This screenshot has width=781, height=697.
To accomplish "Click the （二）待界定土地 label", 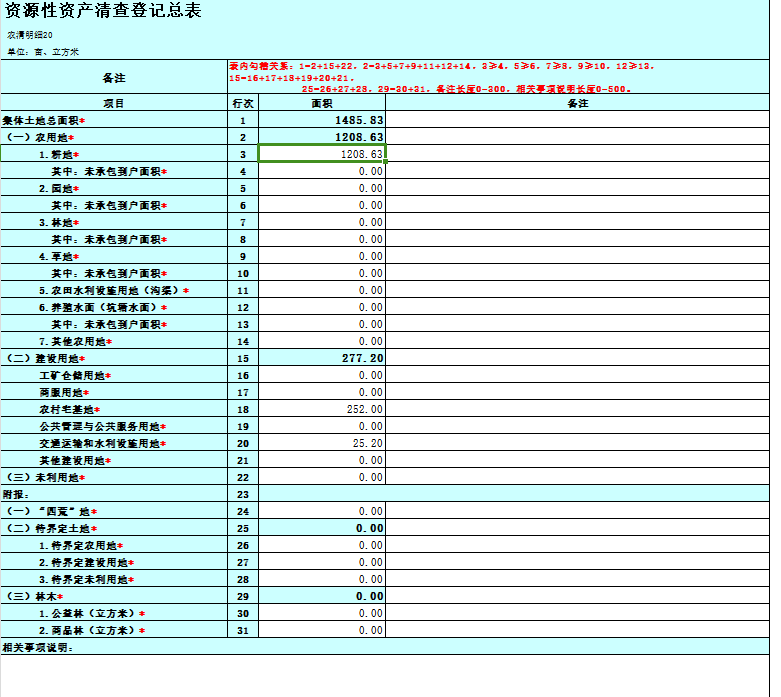I will coord(51,528).
